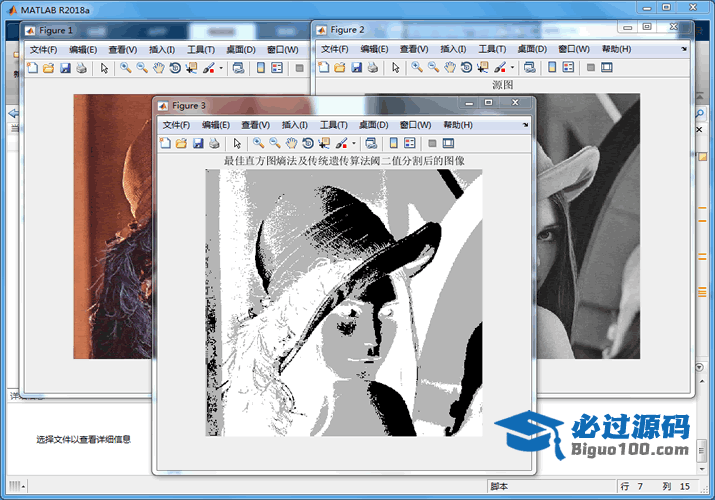Insert Legend icon in Figure 2 toolbar
Screen dimensions: 715x500
(568, 67)
